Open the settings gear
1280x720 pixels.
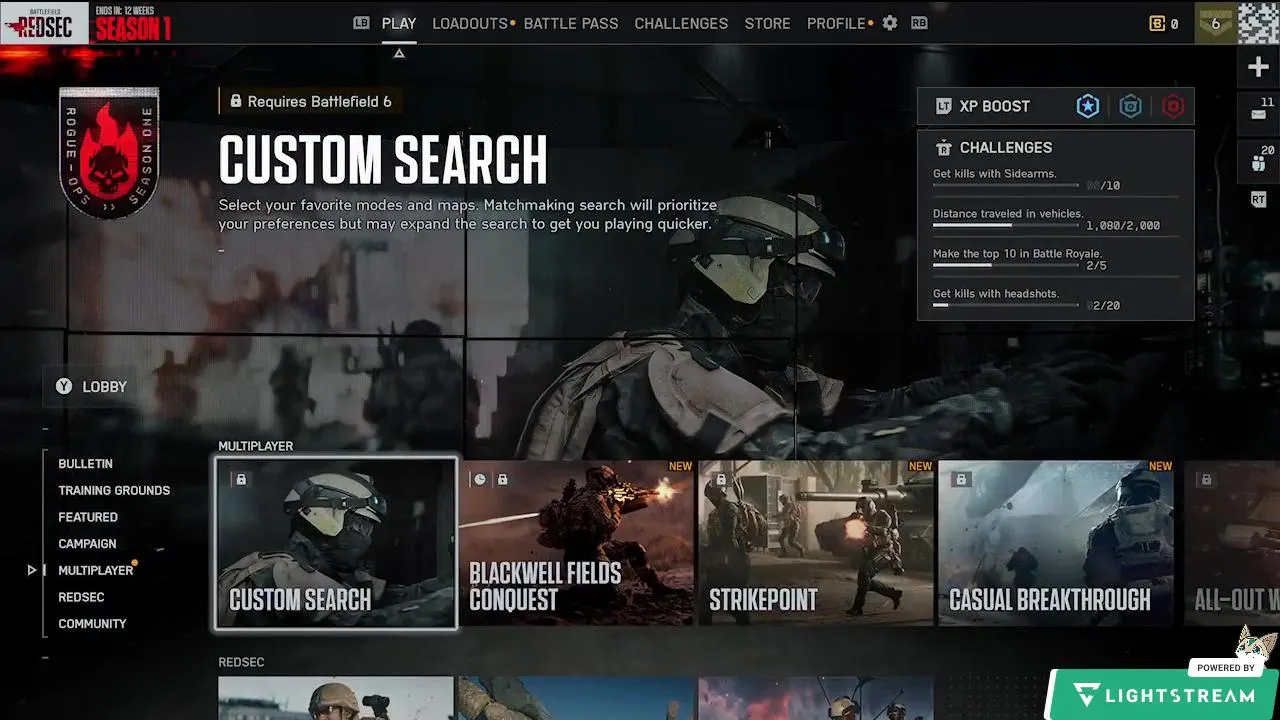[x=890, y=23]
